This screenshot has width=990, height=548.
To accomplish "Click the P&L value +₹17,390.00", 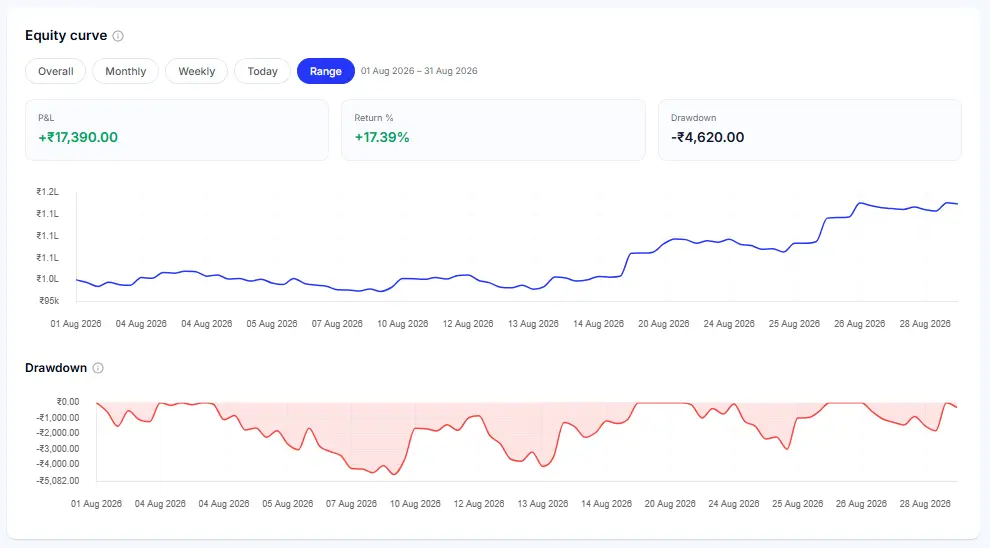I will point(78,137).
